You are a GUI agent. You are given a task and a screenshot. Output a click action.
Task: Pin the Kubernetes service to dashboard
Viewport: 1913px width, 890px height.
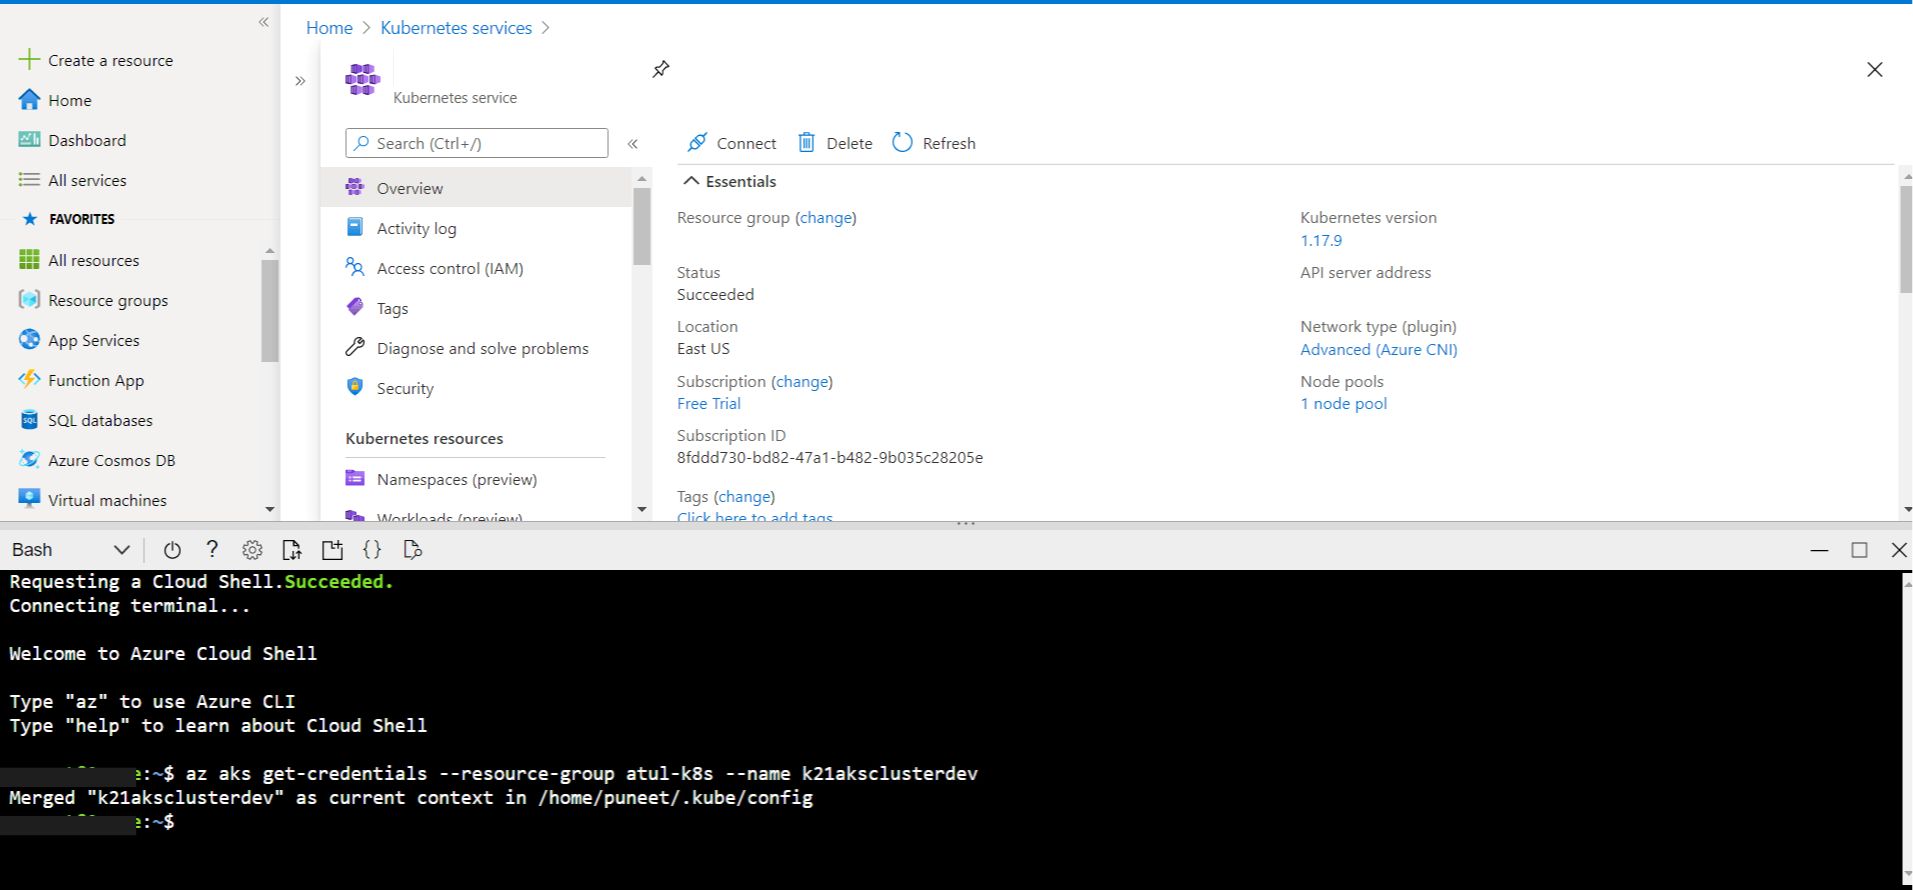pyautogui.click(x=661, y=69)
